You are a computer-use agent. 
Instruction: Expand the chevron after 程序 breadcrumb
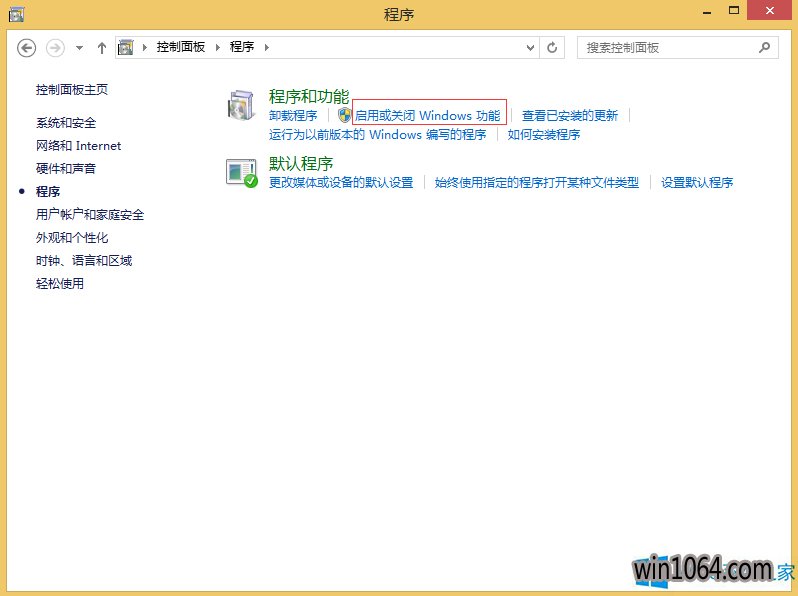click(x=267, y=48)
